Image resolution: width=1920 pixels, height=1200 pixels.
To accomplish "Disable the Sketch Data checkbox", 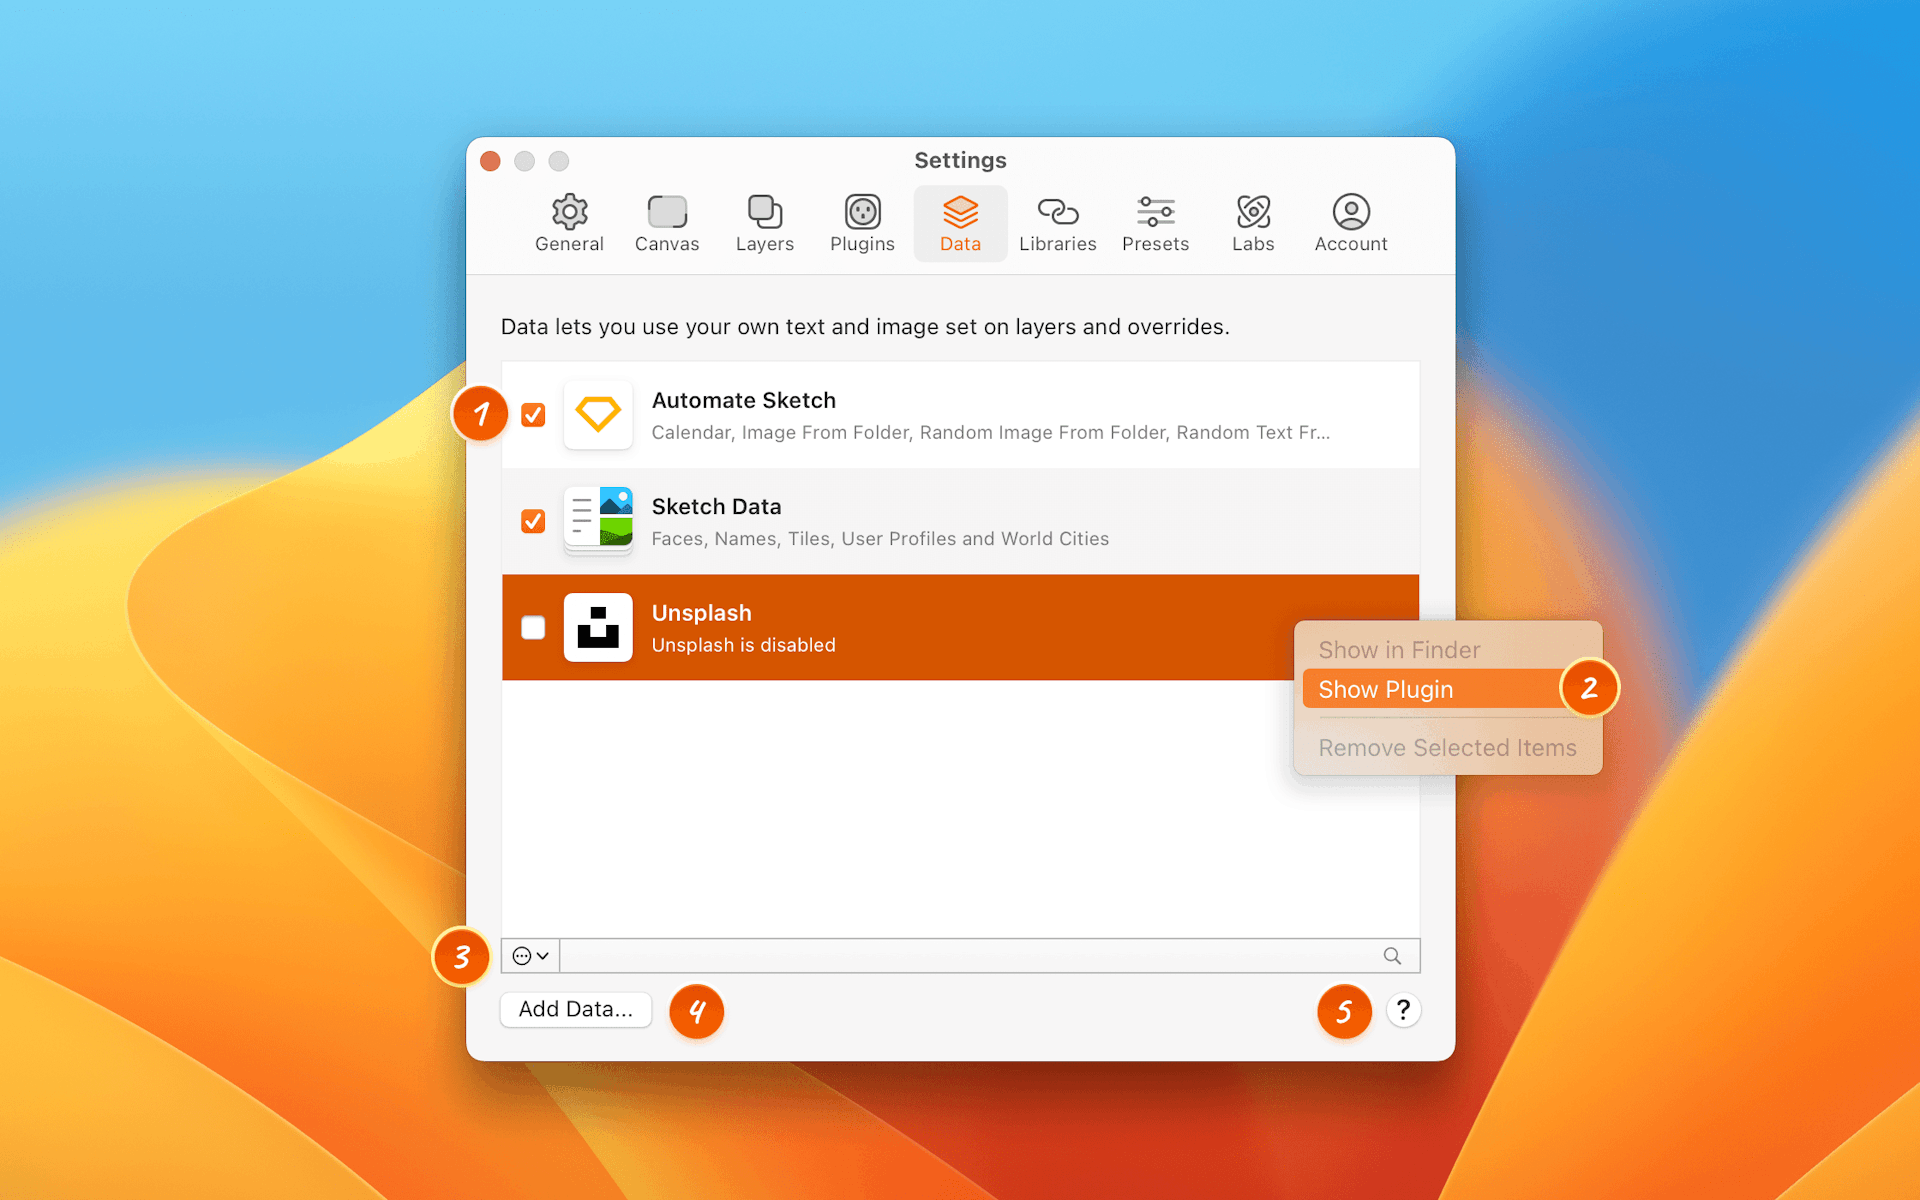I will (x=533, y=521).
